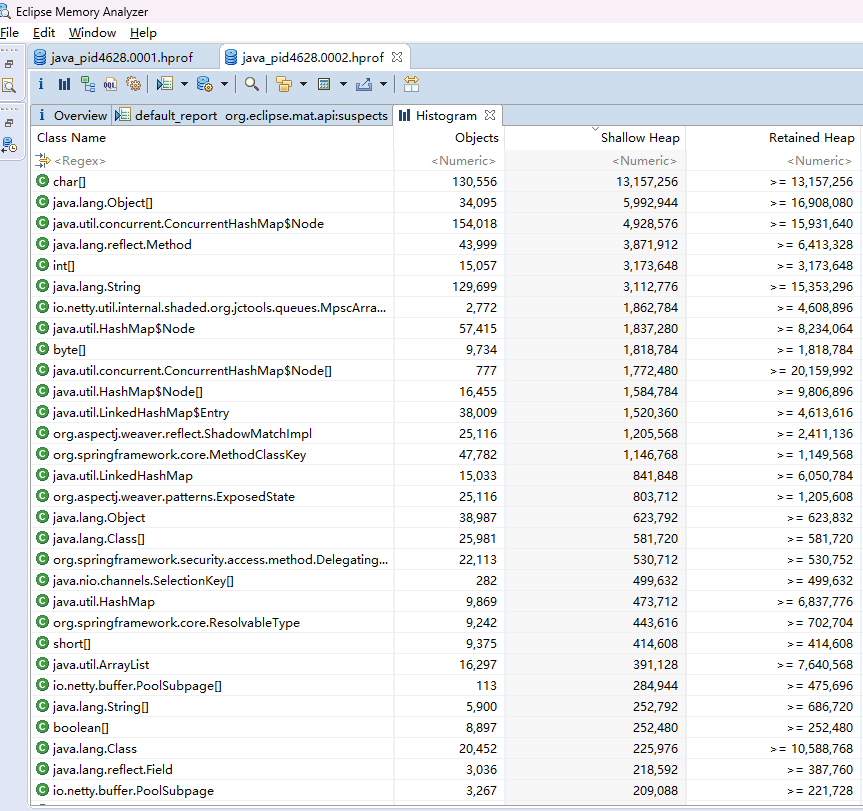Click the Objects <Numeric> filter field

449,161
